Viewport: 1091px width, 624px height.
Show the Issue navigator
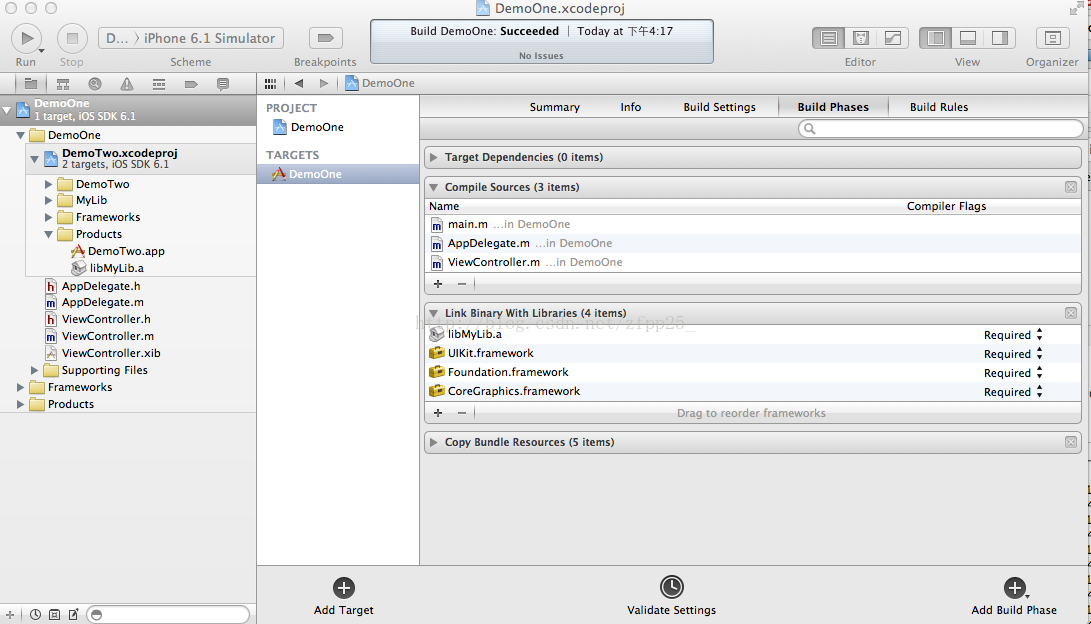[127, 84]
